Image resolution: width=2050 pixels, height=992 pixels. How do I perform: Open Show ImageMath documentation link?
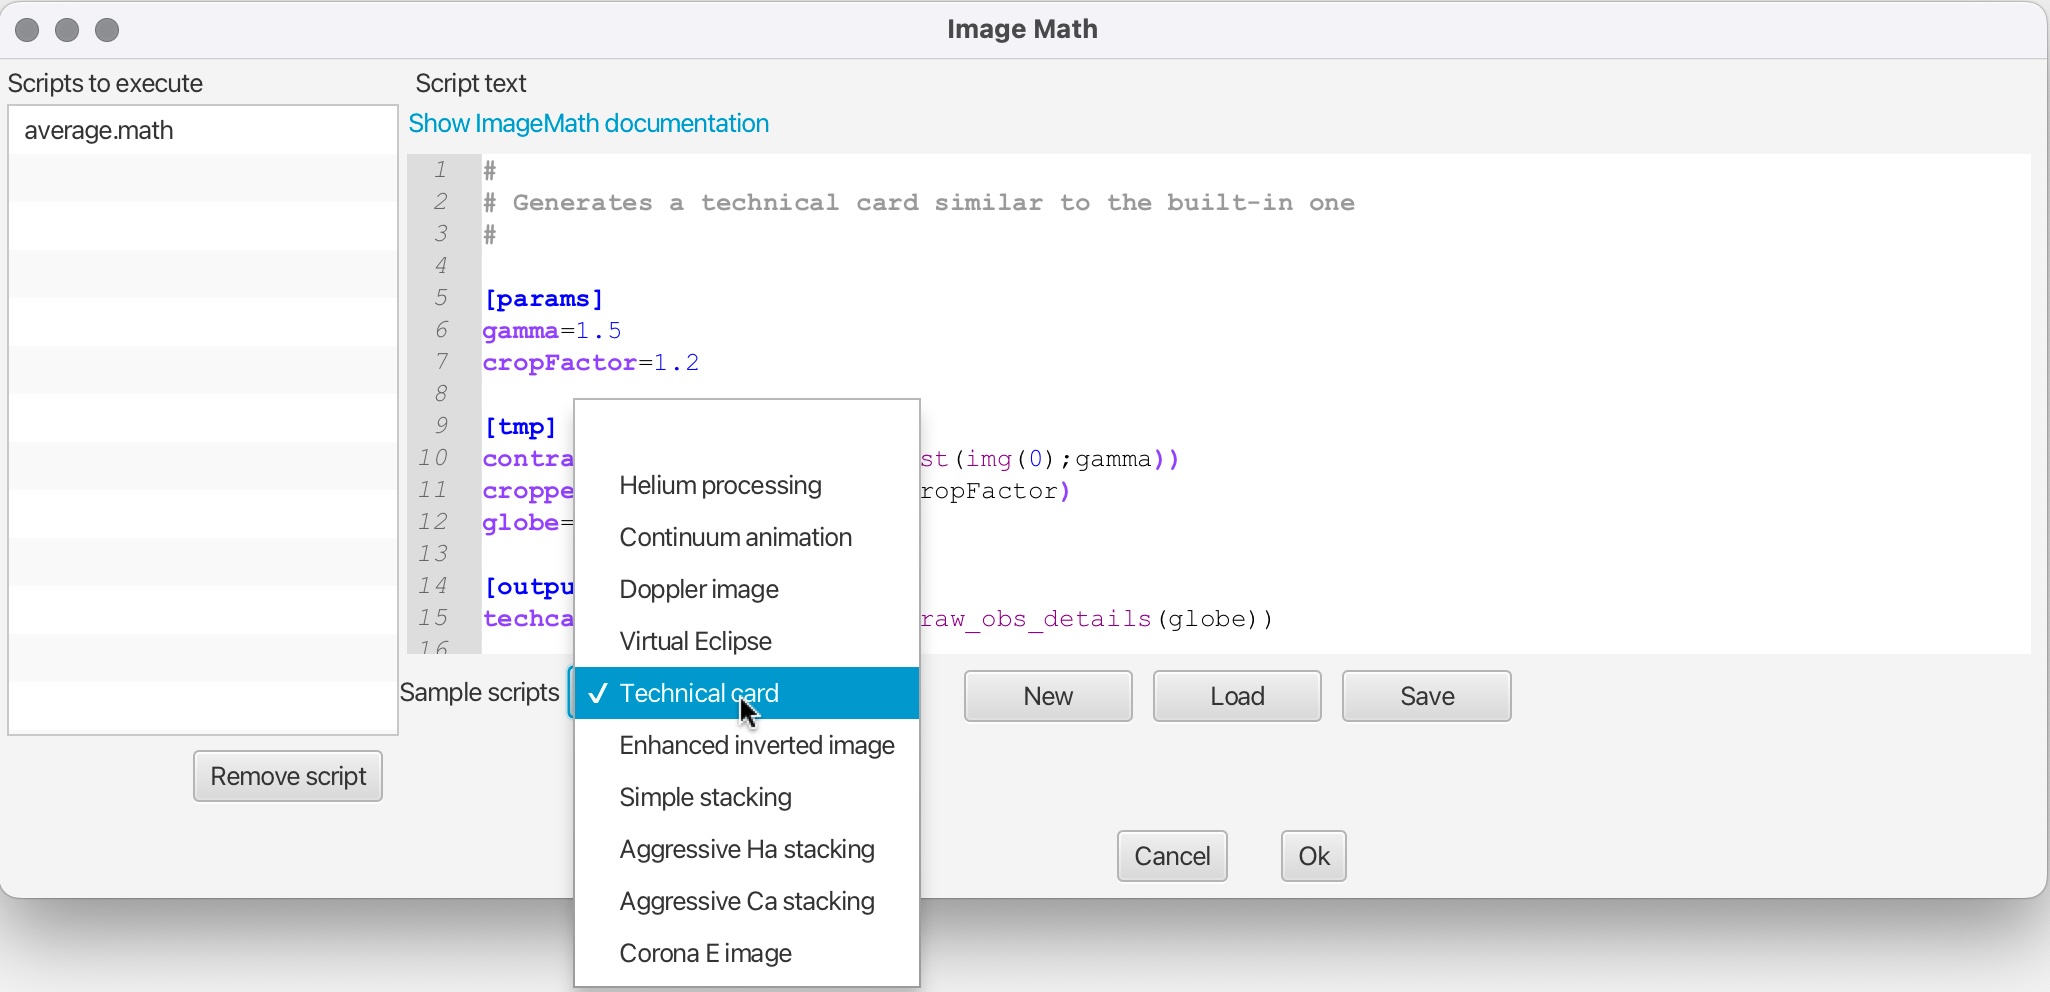pos(589,123)
